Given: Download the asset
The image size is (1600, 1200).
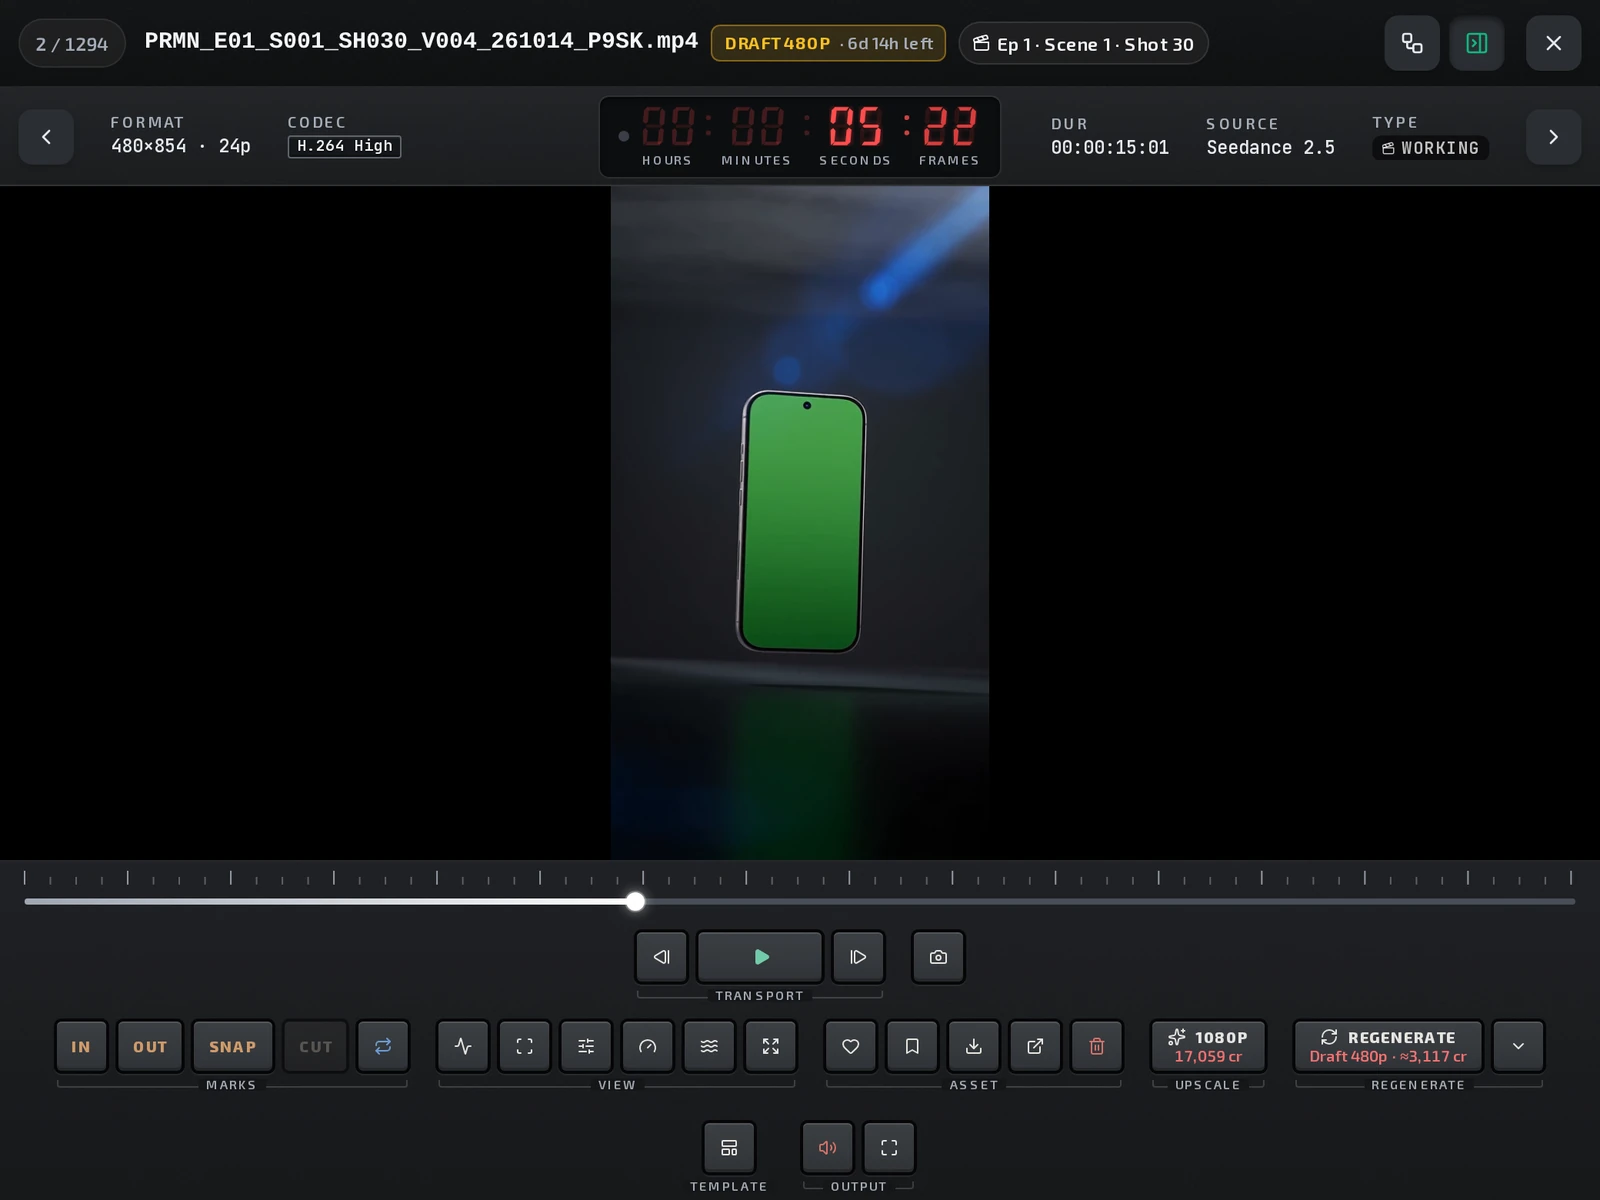Looking at the screenshot, I should click(974, 1046).
